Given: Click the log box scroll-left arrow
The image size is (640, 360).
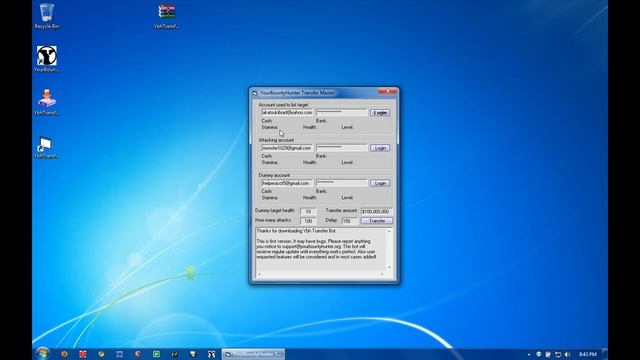Looking at the screenshot, I should tap(259, 274).
